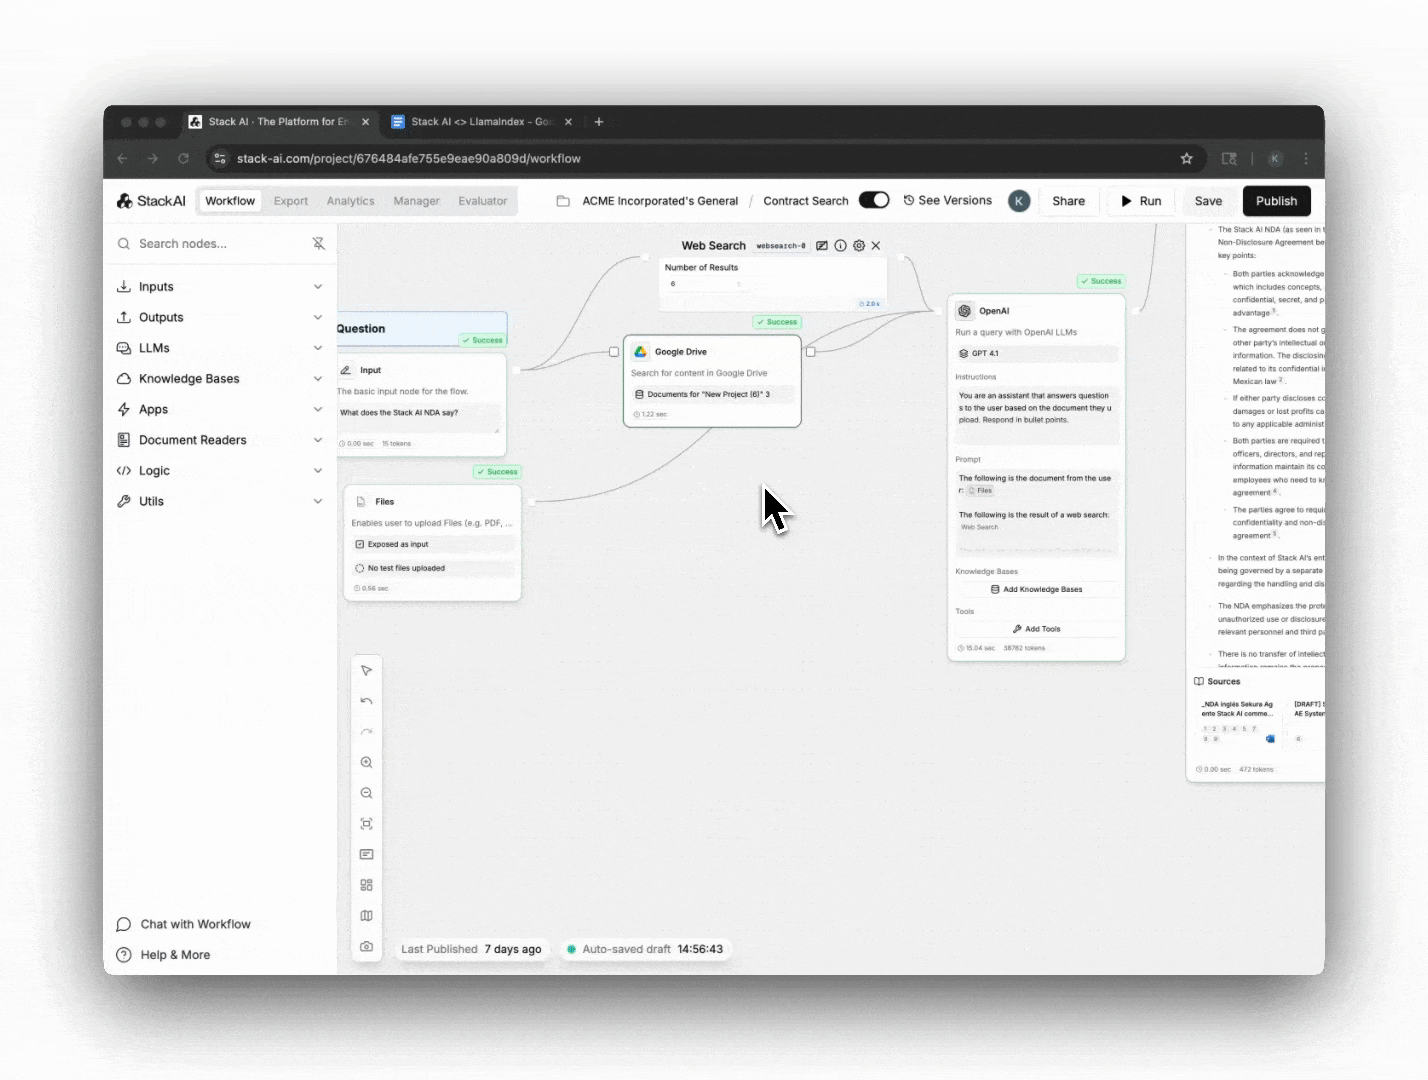Click the Google Drive output connector
The width and height of the screenshot is (1428, 1080).
pyautogui.click(x=810, y=352)
